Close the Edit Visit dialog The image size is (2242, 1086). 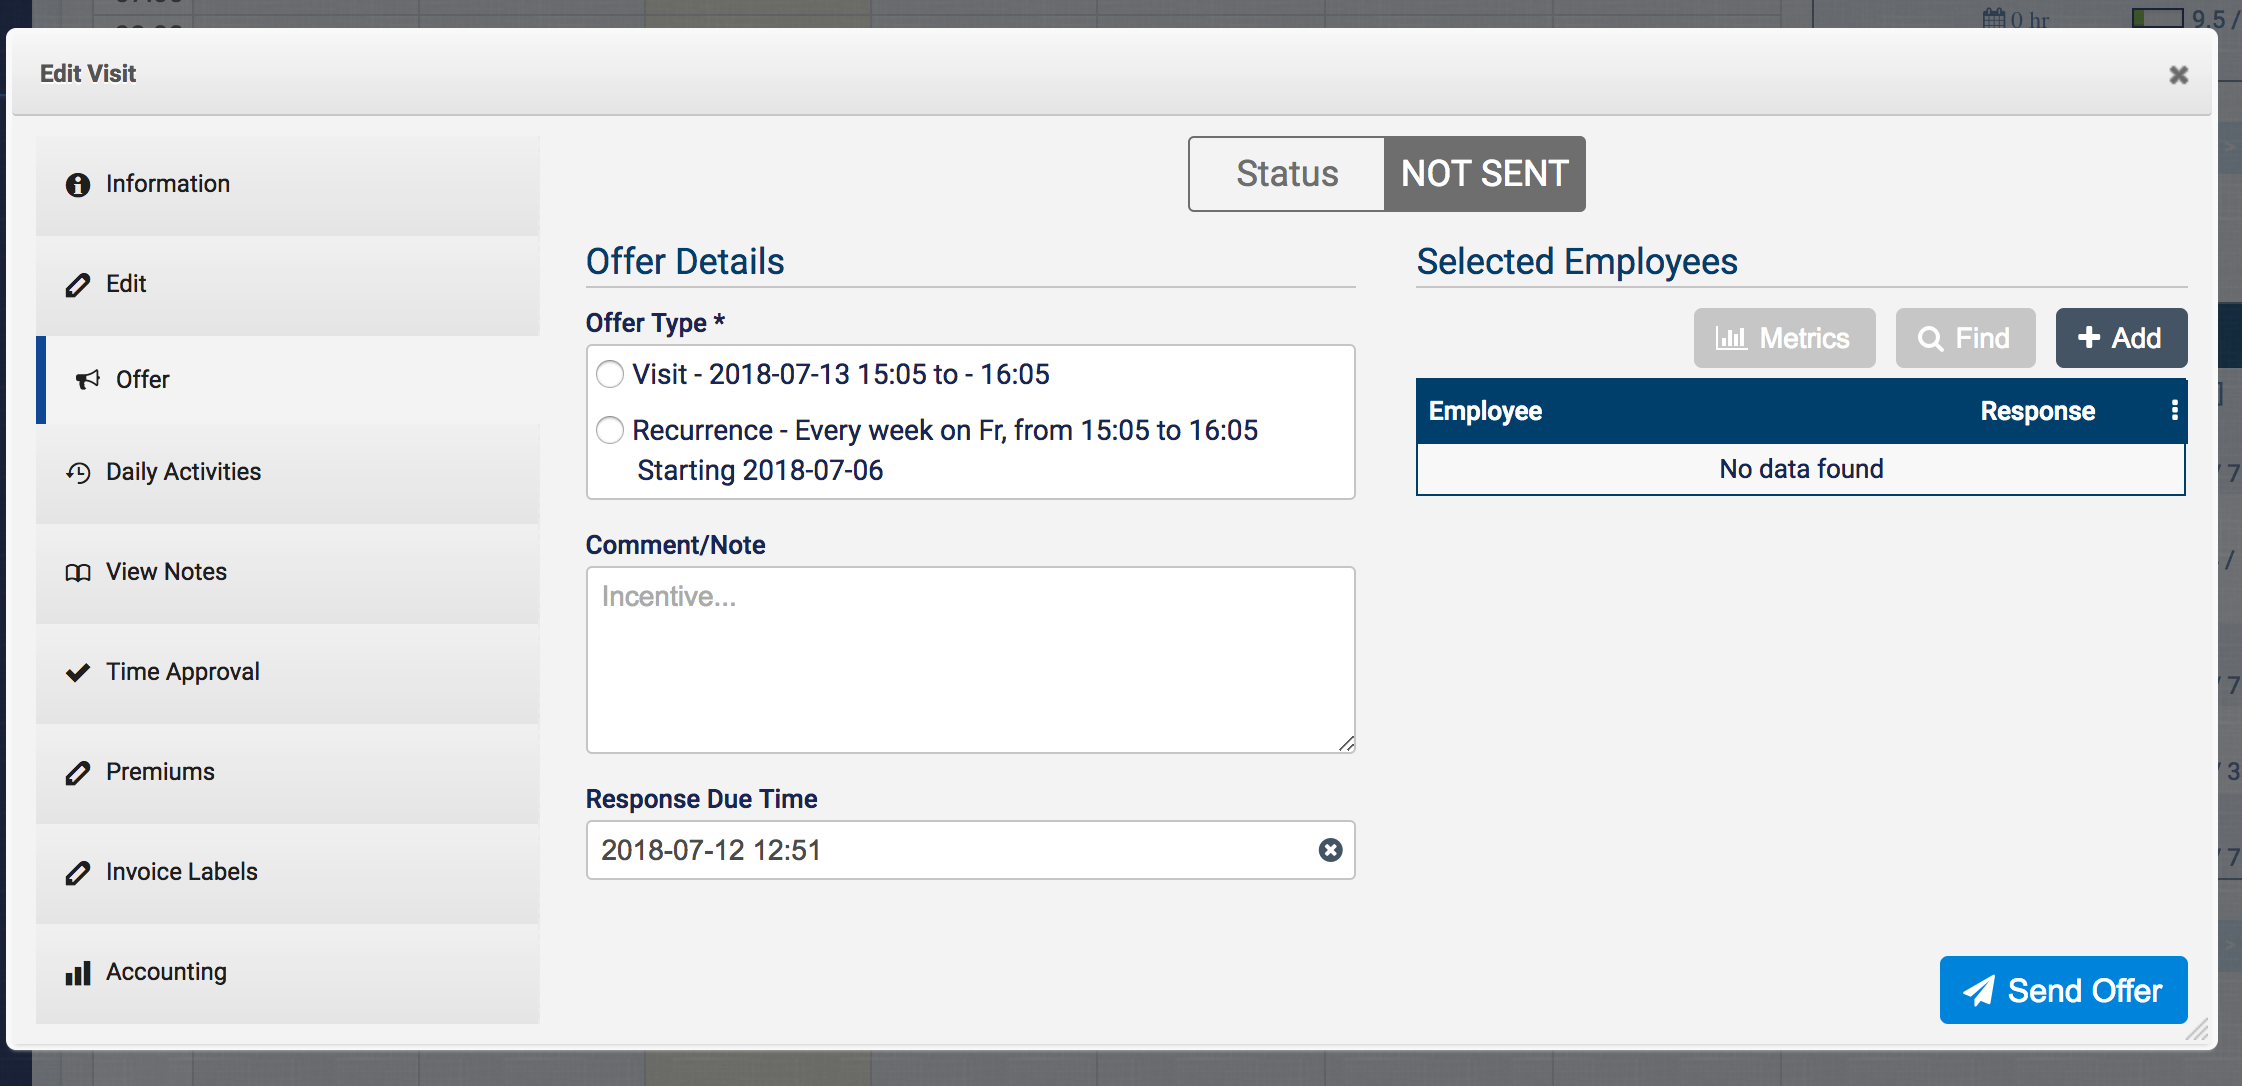2178,75
